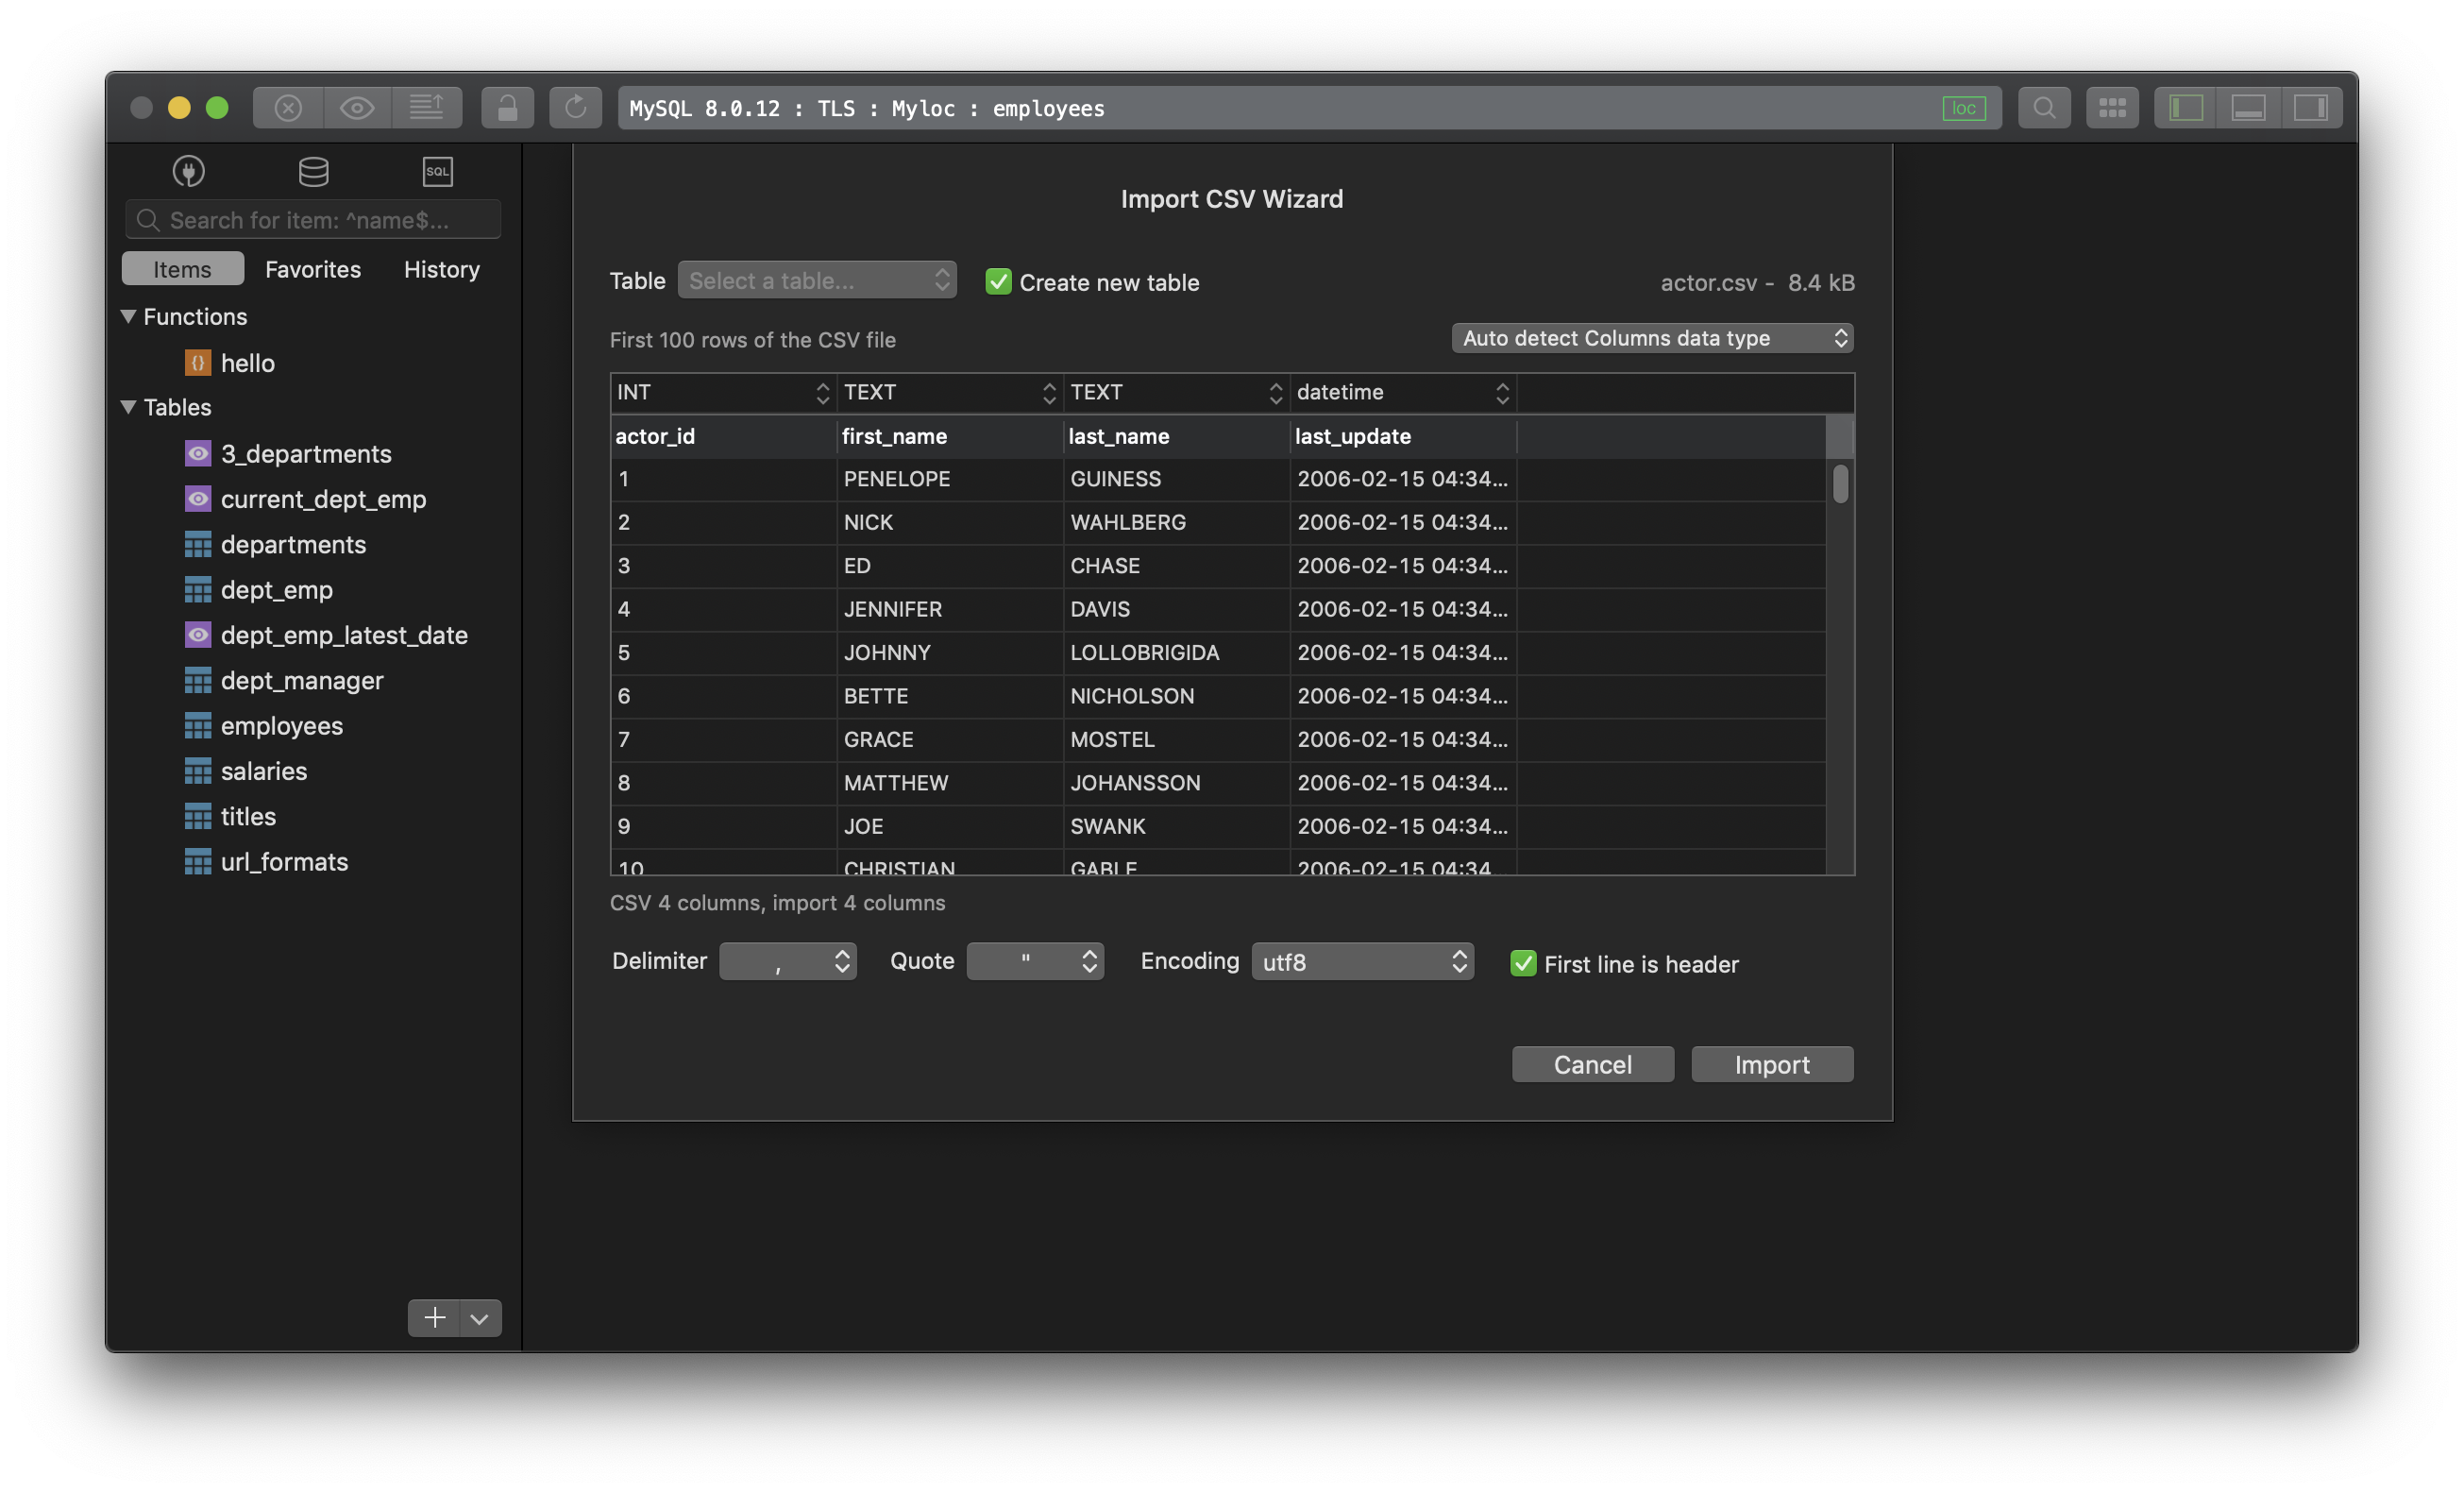Select the Items tab in sidebar
The image size is (2464, 1492).
(181, 267)
